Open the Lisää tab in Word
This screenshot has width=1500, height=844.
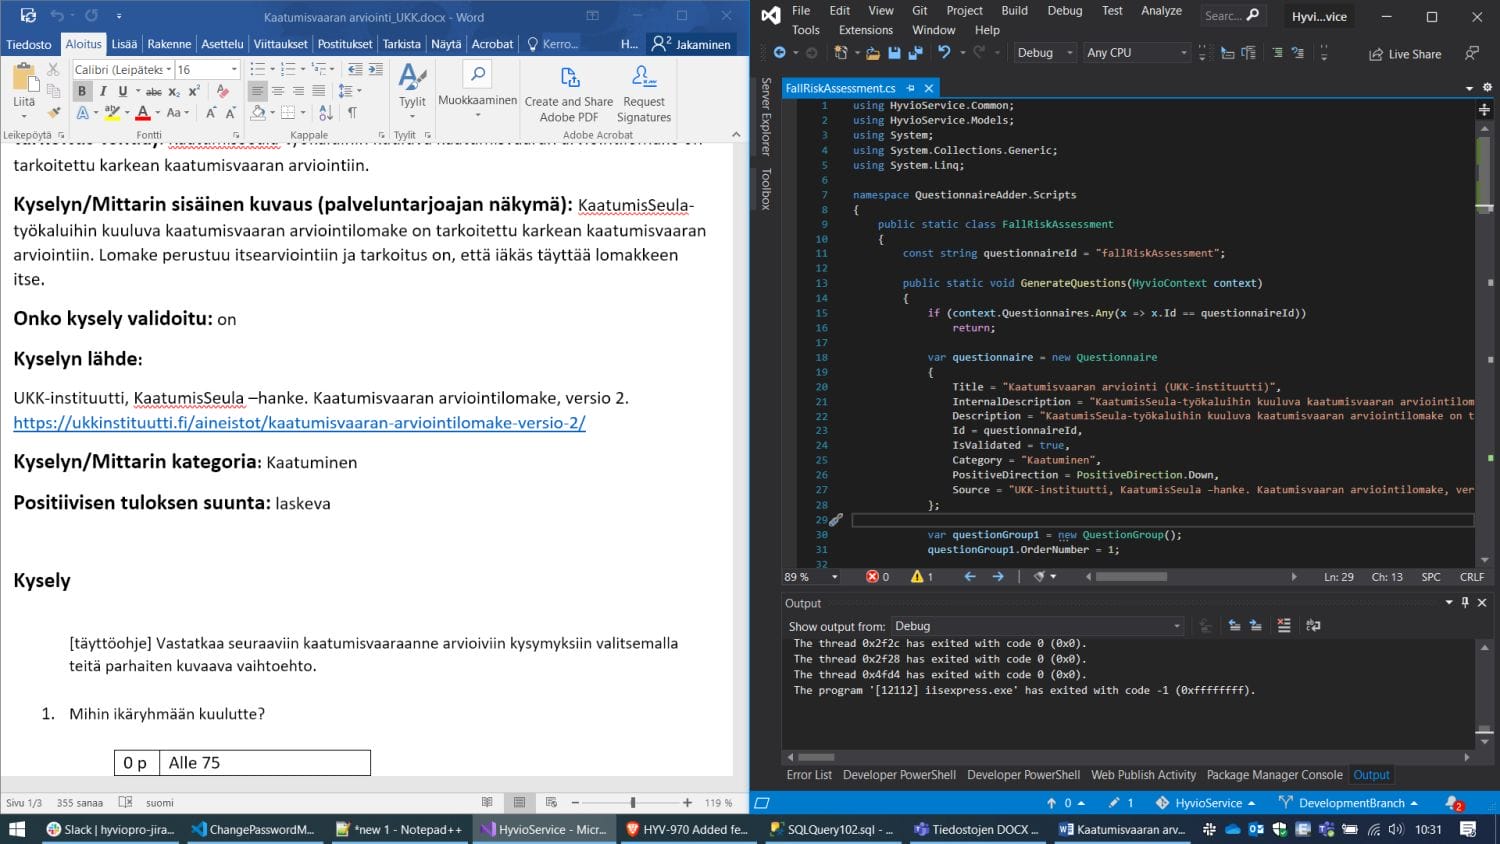tap(124, 44)
